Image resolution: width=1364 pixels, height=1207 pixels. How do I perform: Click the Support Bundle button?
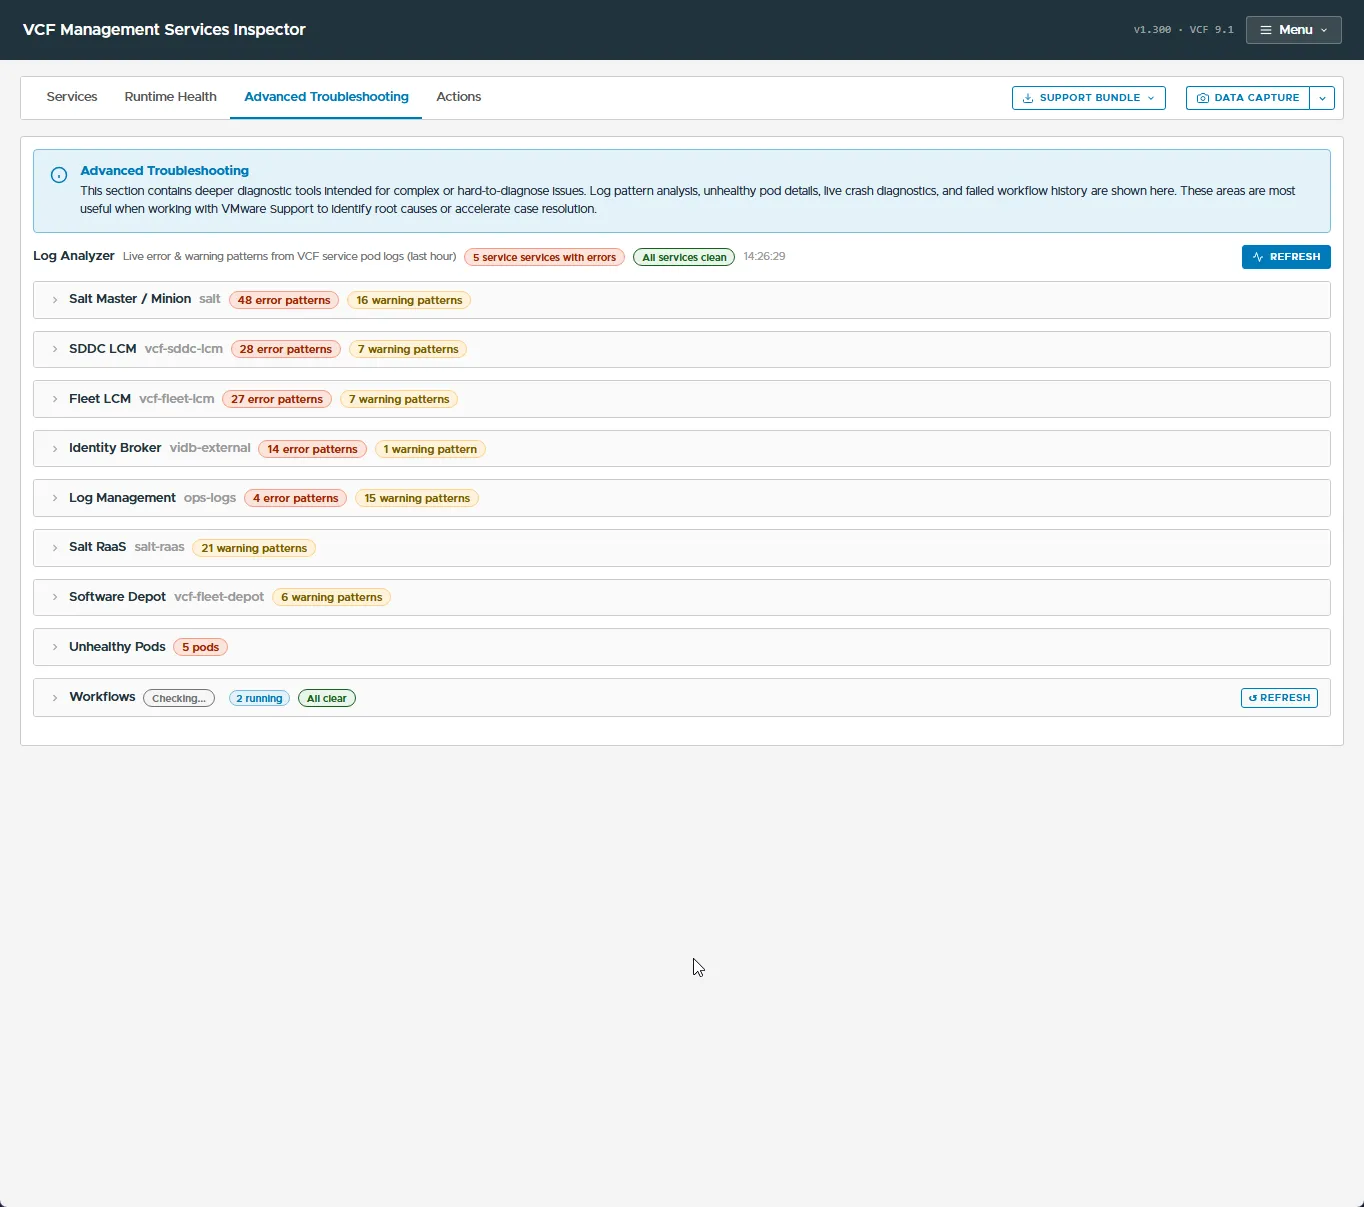(1088, 98)
